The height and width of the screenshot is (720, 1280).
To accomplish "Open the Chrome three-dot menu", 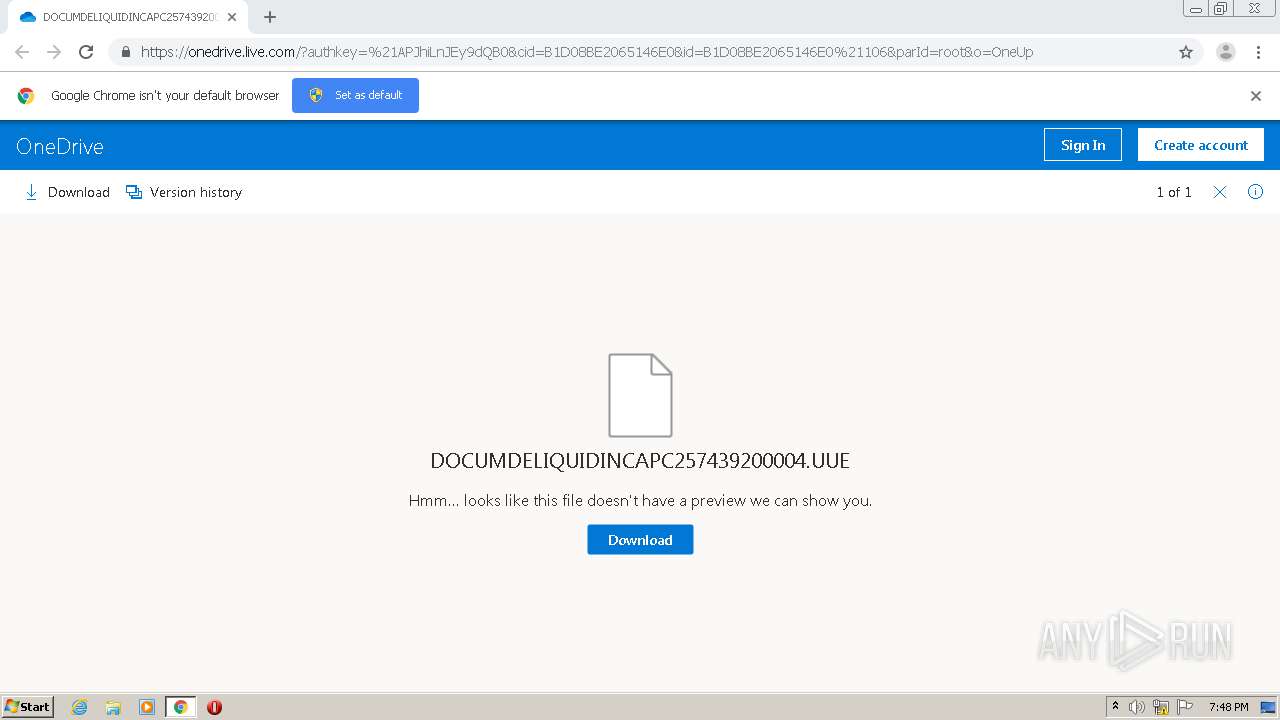I will tap(1258, 52).
